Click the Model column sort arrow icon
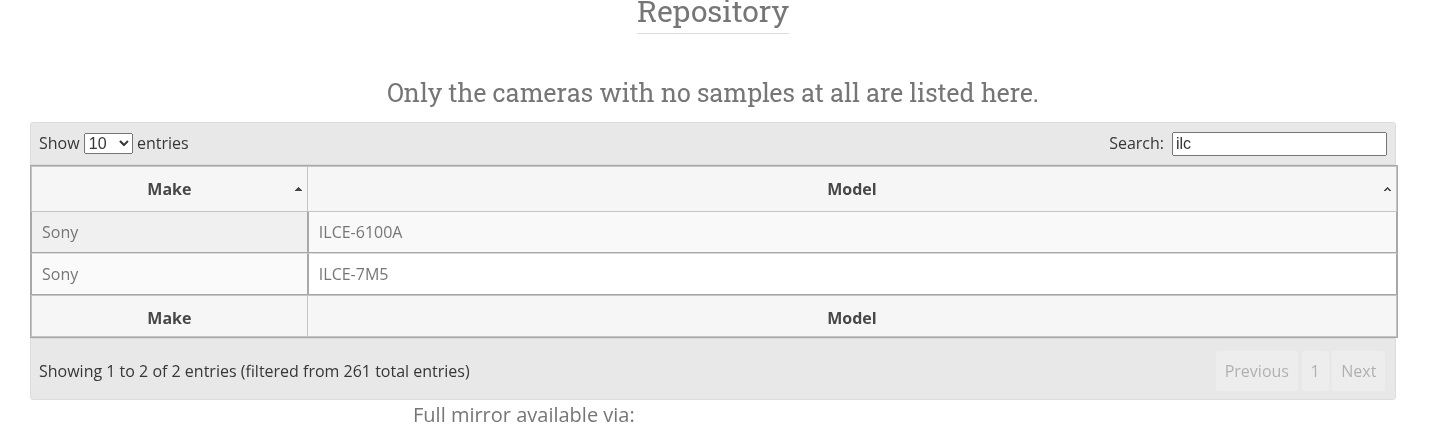This screenshot has height=434, width=1430. point(1386,189)
